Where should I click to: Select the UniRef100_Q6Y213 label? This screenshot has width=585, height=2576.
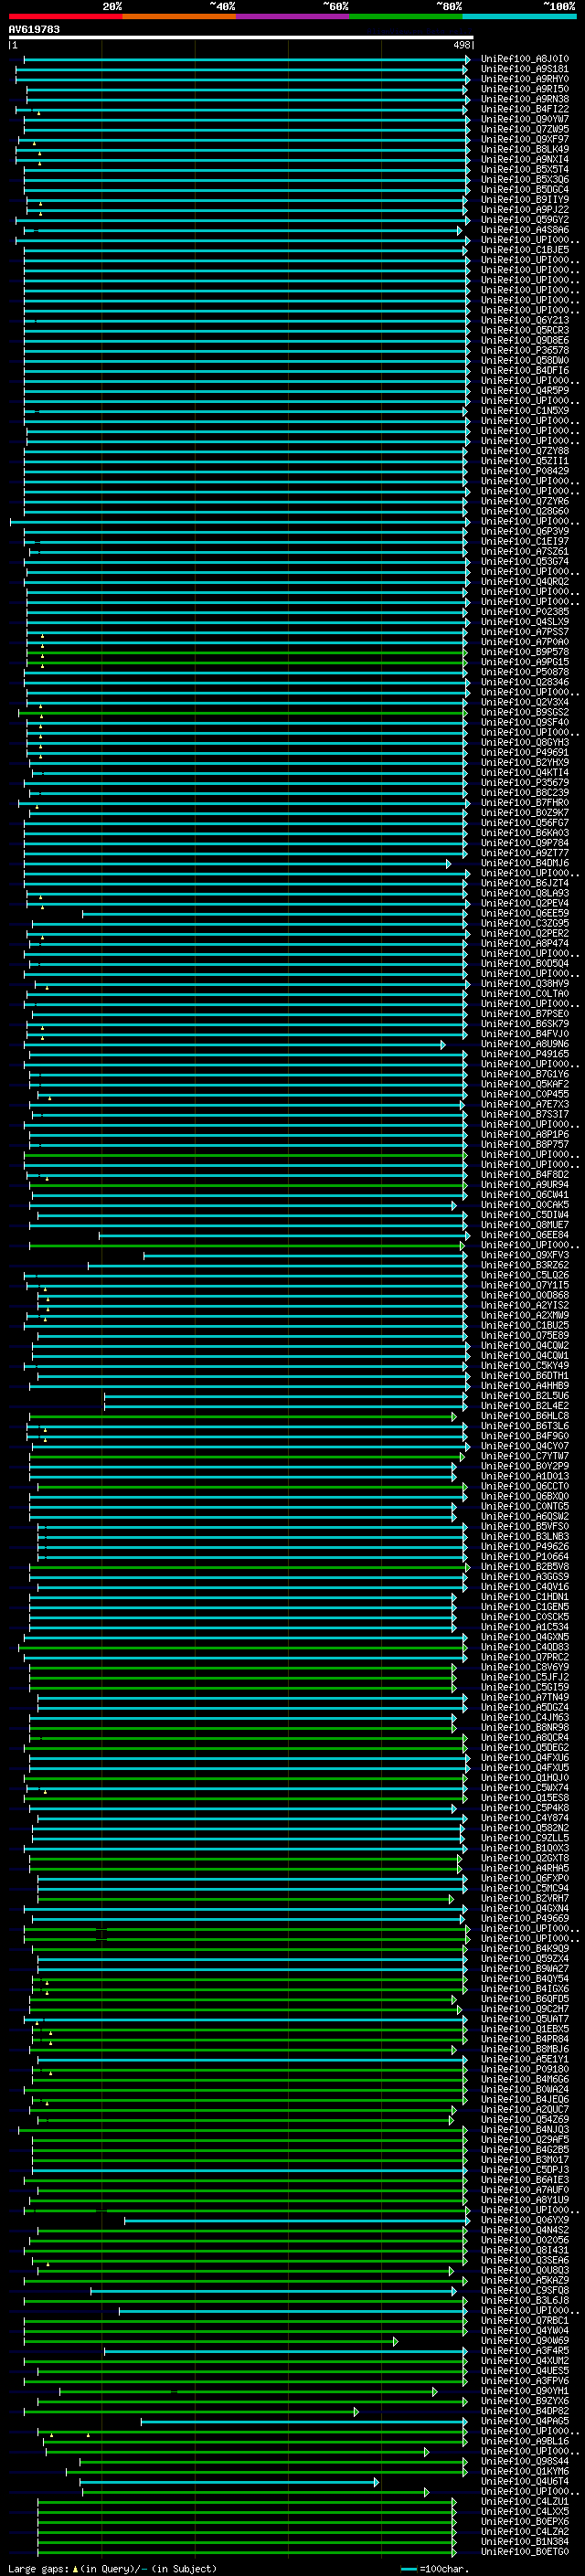(525, 320)
